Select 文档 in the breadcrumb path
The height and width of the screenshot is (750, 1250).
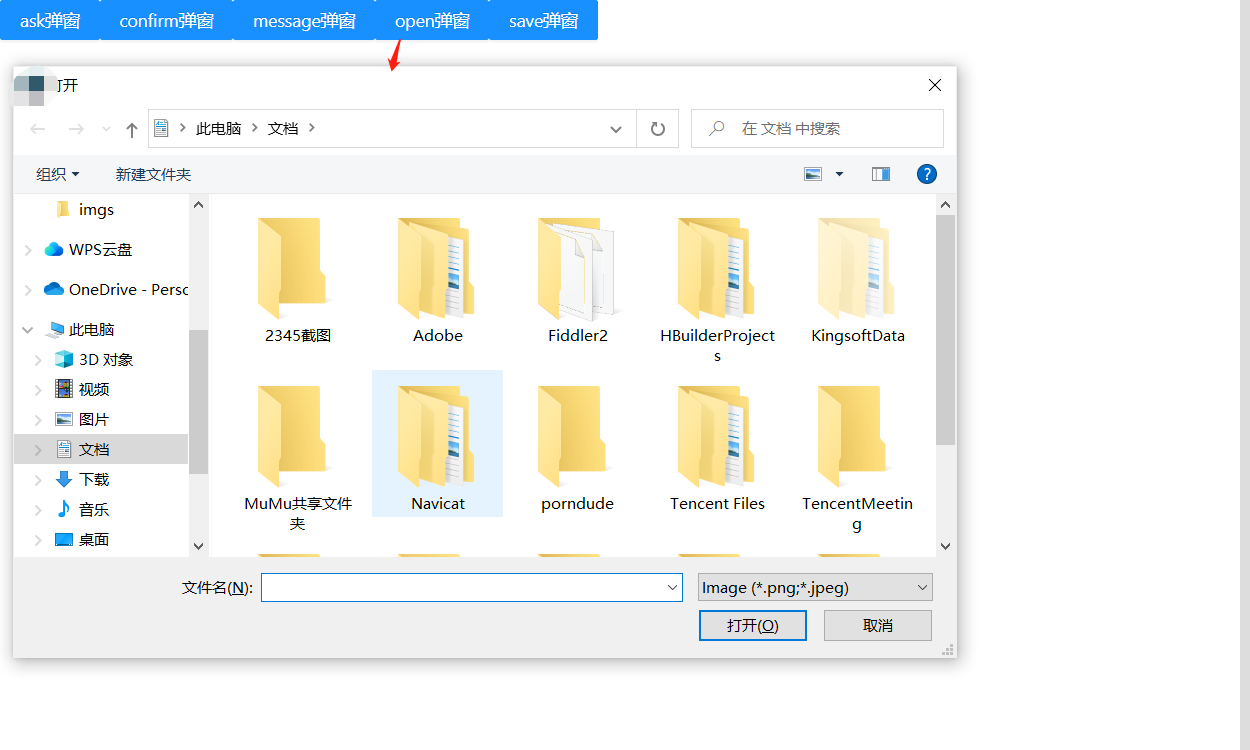pos(285,128)
